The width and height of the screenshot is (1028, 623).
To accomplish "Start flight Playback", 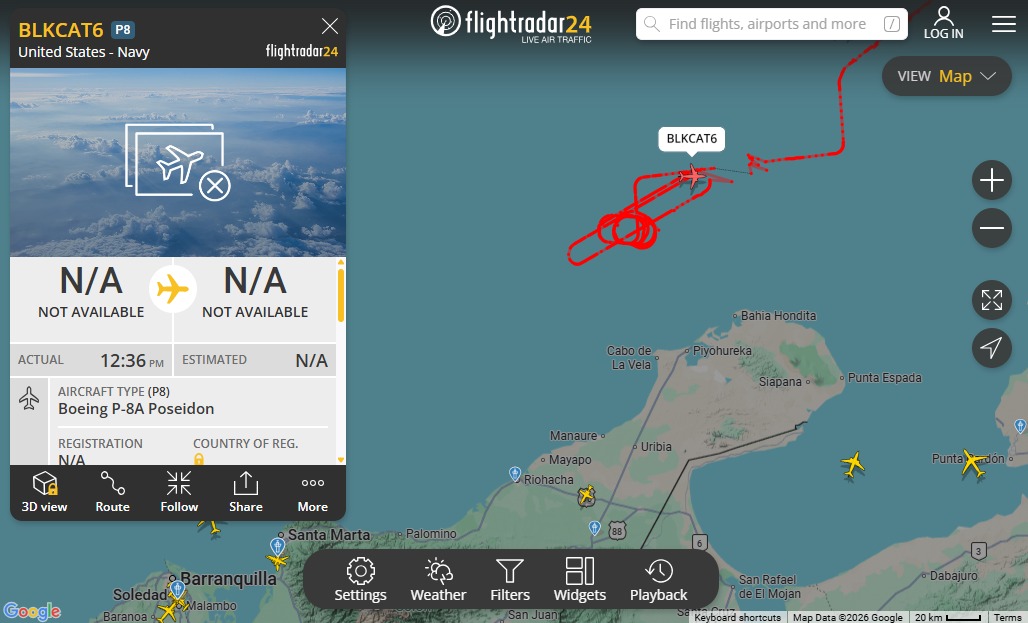I will click(x=658, y=580).
